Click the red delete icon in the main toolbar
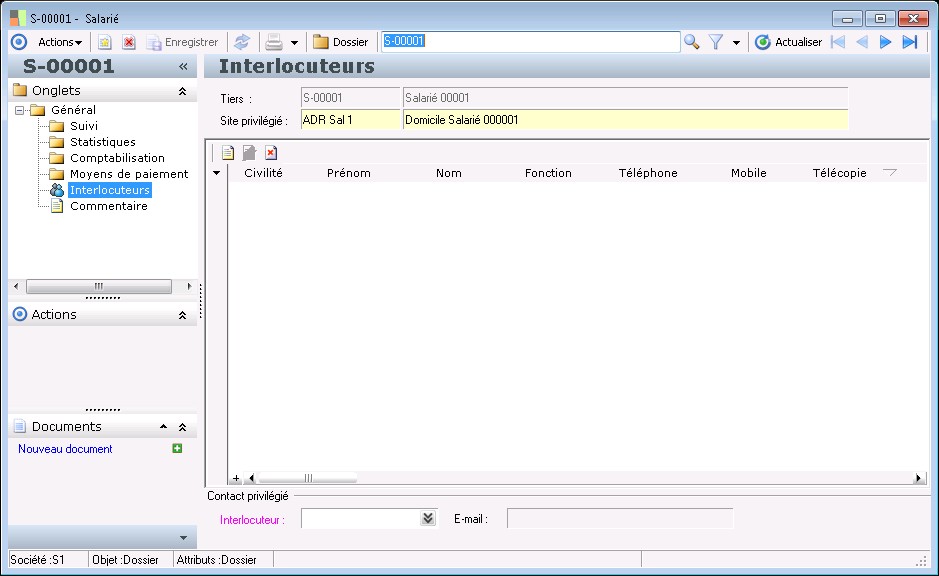 tap(128, 42)
